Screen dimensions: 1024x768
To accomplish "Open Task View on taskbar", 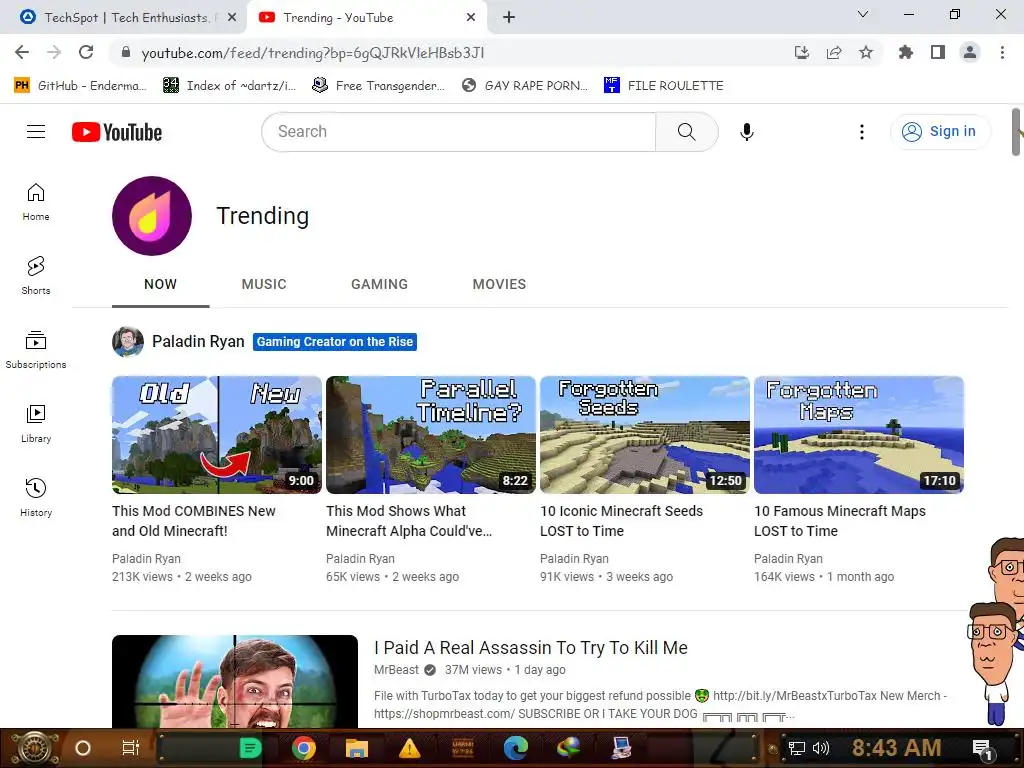I will coord(131,748).
